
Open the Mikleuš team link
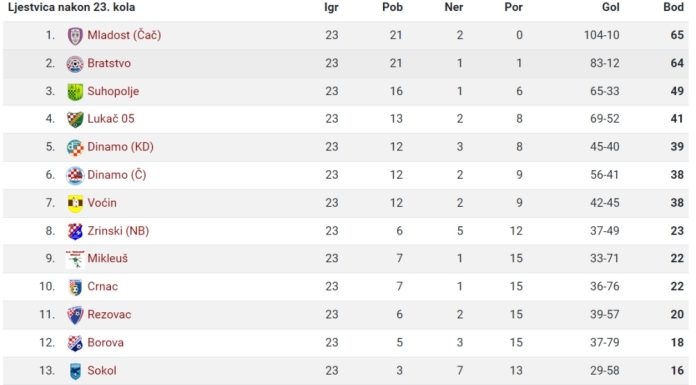tap(107, 258)
